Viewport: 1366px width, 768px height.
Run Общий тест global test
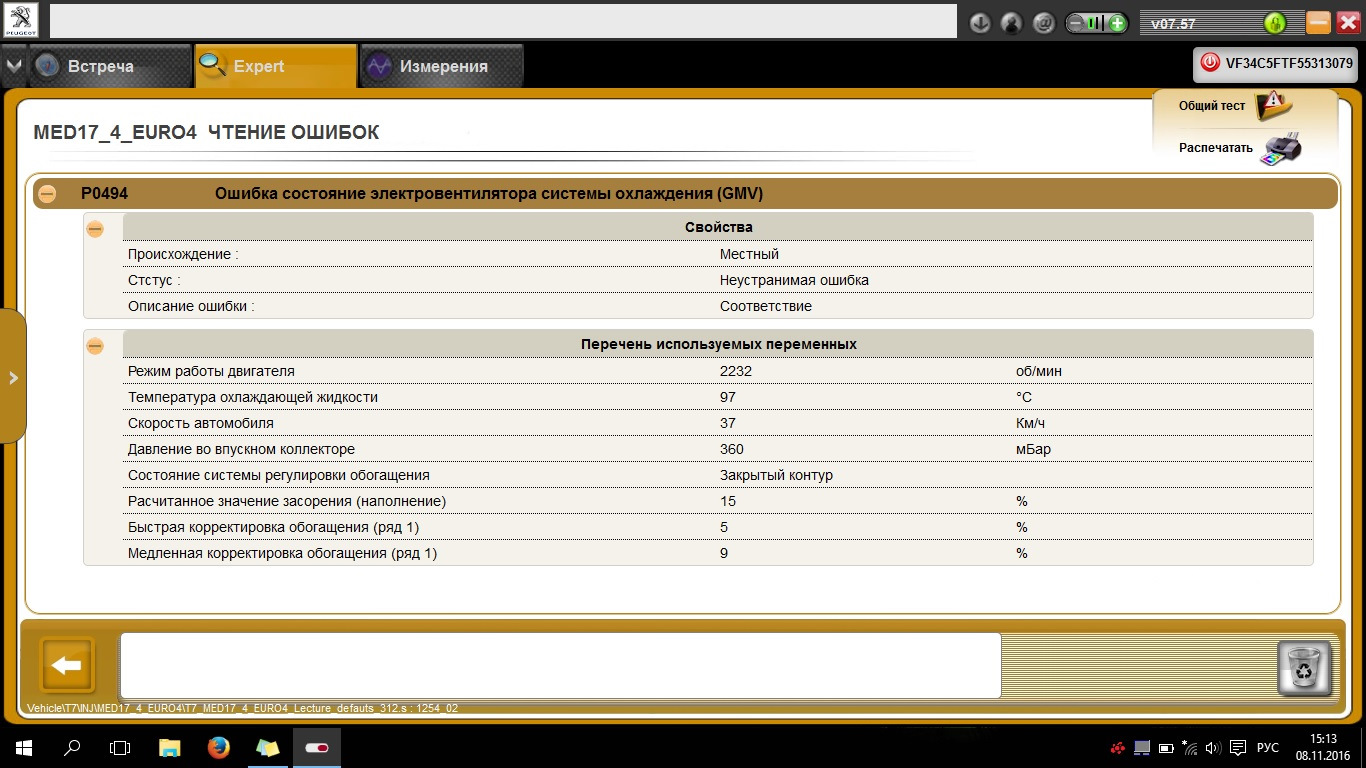coord(1236,106)
